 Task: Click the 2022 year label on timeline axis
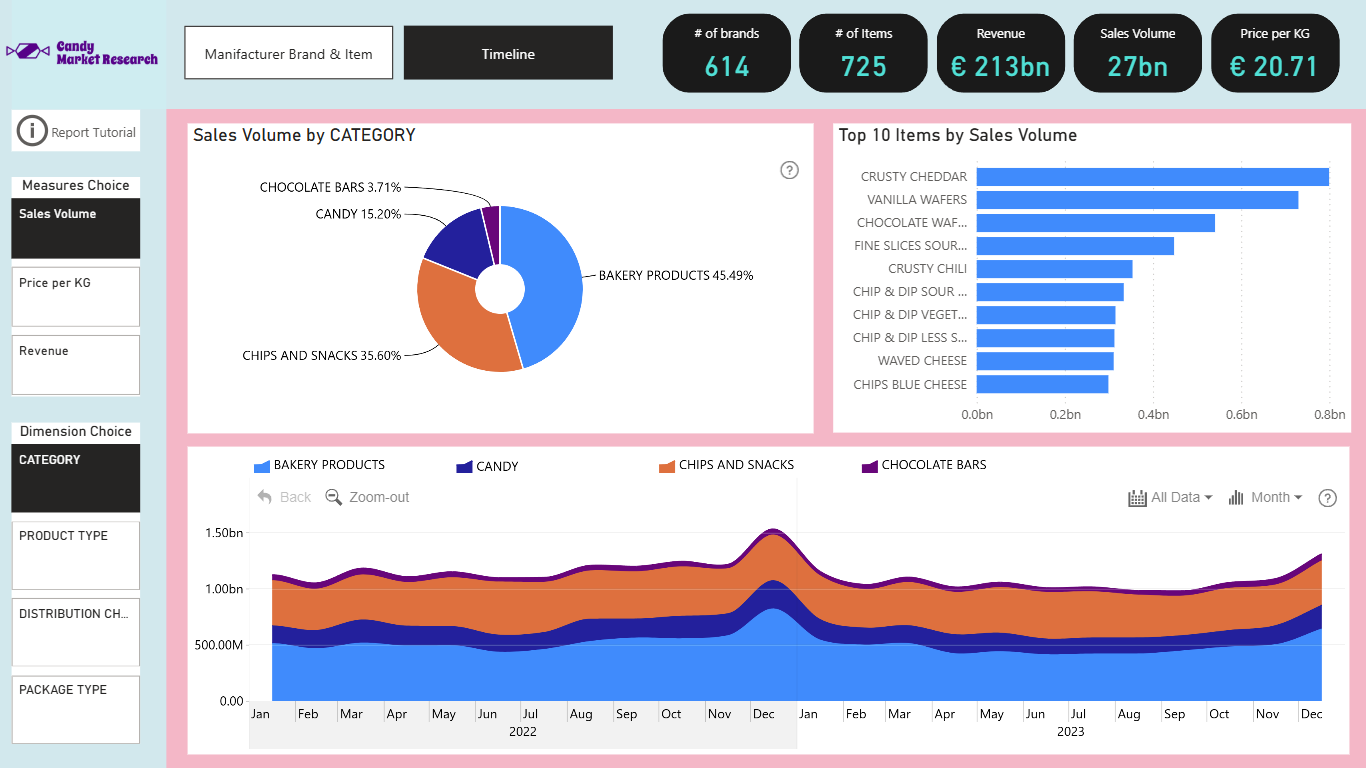pyautogui.click(x=523, y=732)
